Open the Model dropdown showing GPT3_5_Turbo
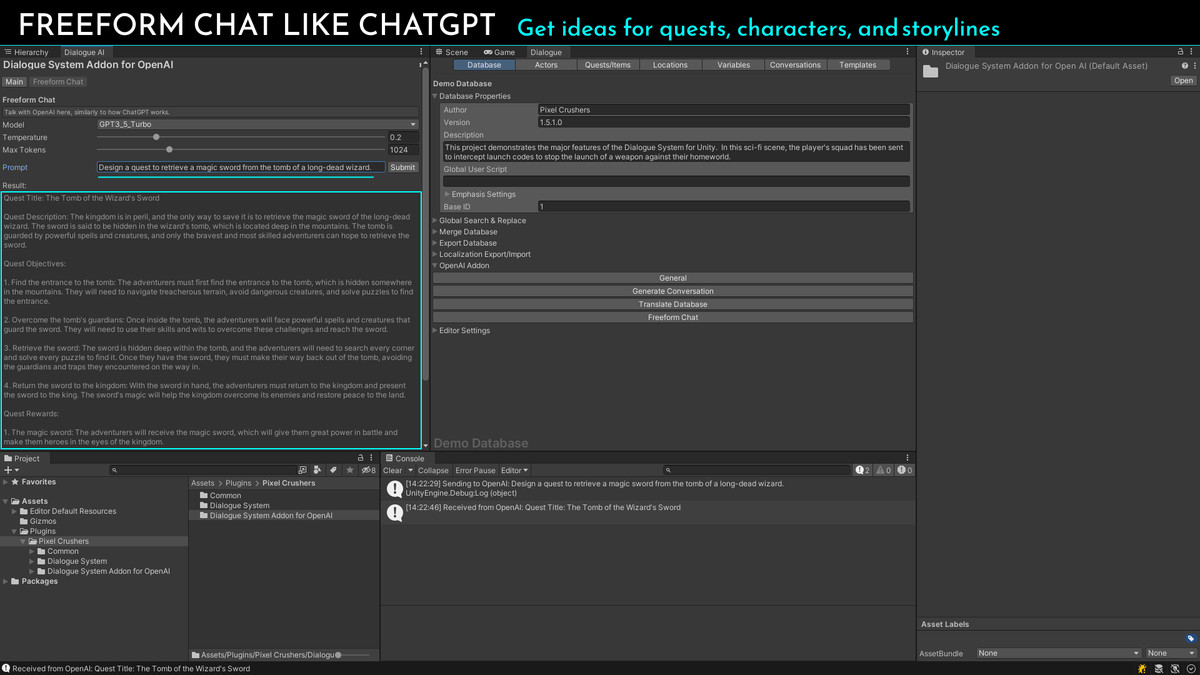The image size is (1200, 675). click(258, 124)
